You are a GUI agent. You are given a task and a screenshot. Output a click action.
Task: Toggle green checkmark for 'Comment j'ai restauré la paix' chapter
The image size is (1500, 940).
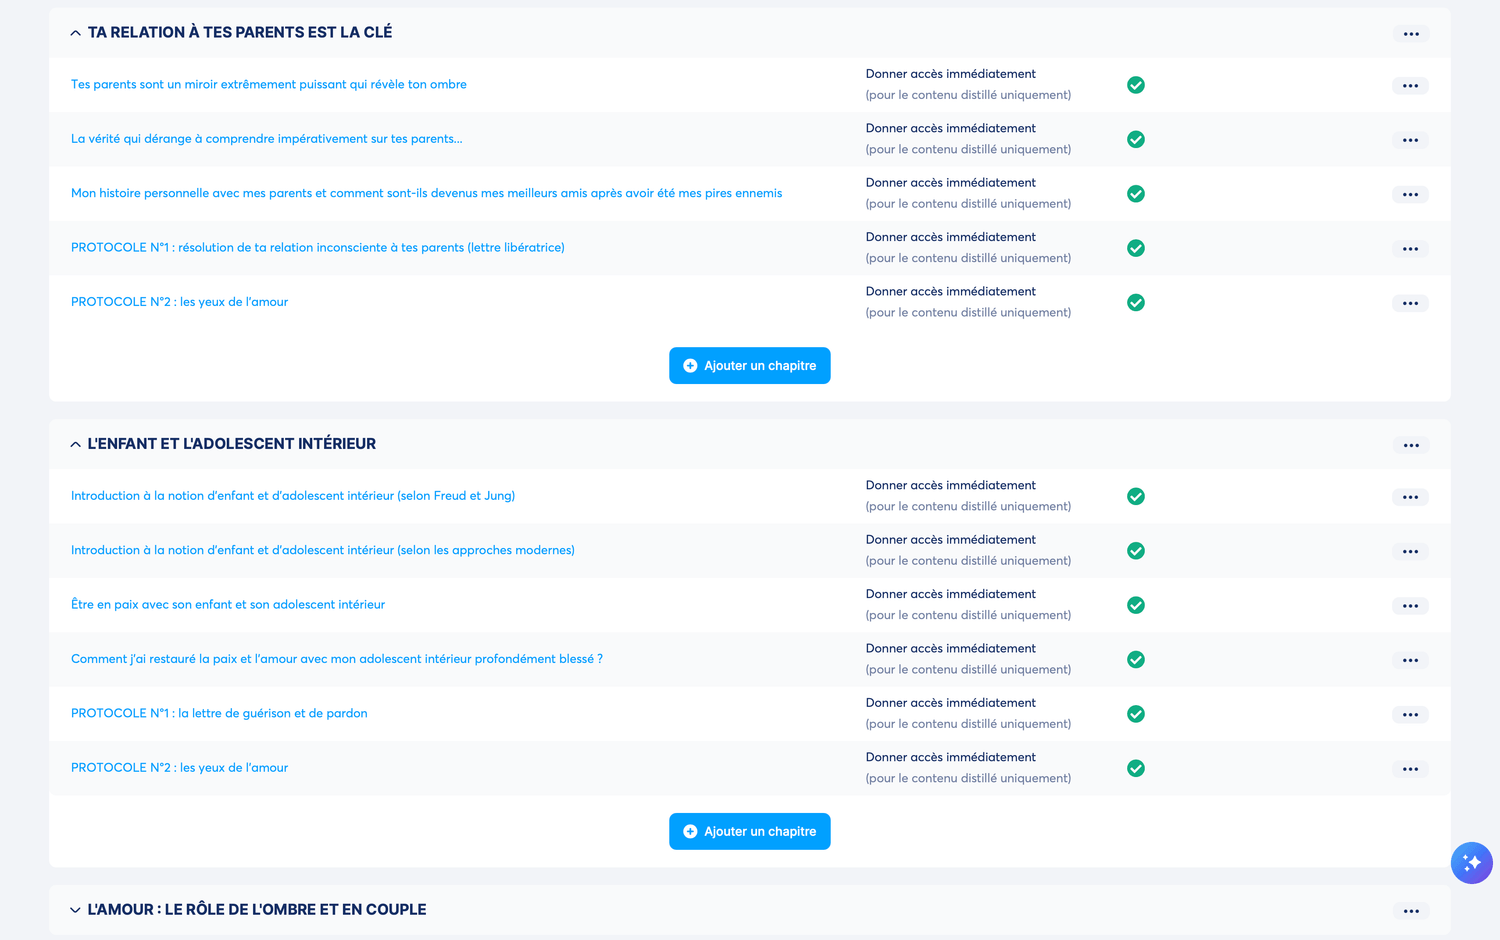coord(1136,660)
